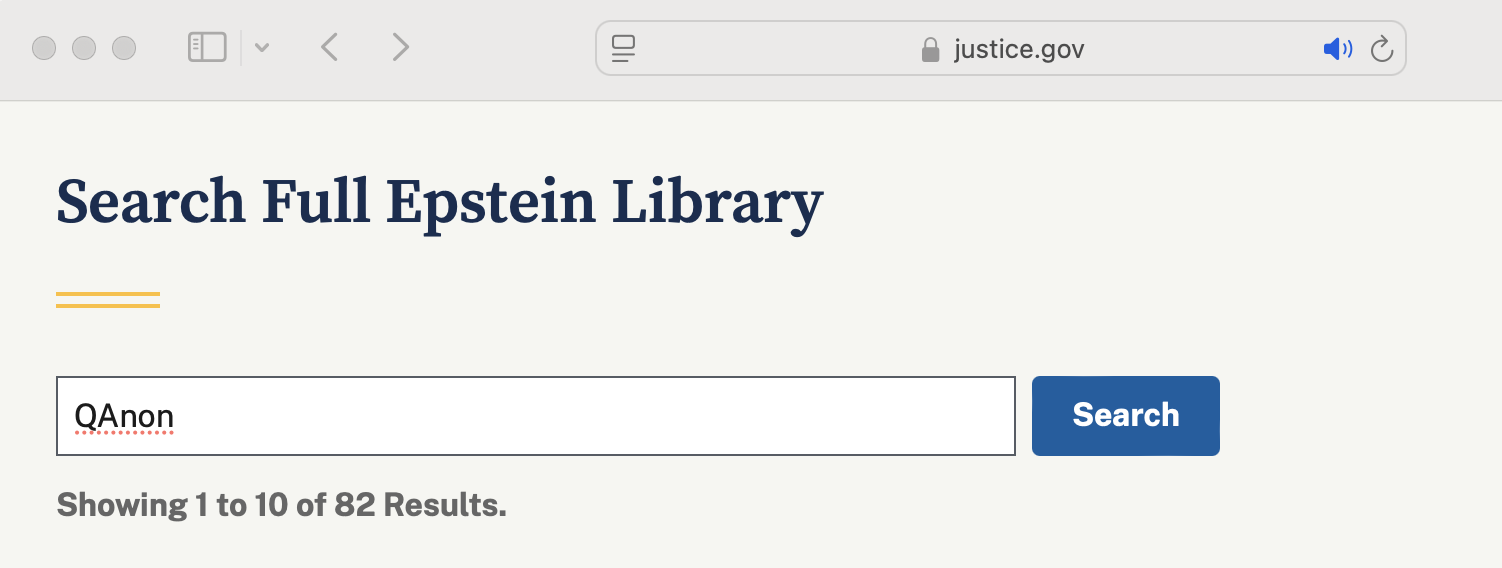
Task: Focus the QAnon search input field
Action: (535, 416)
